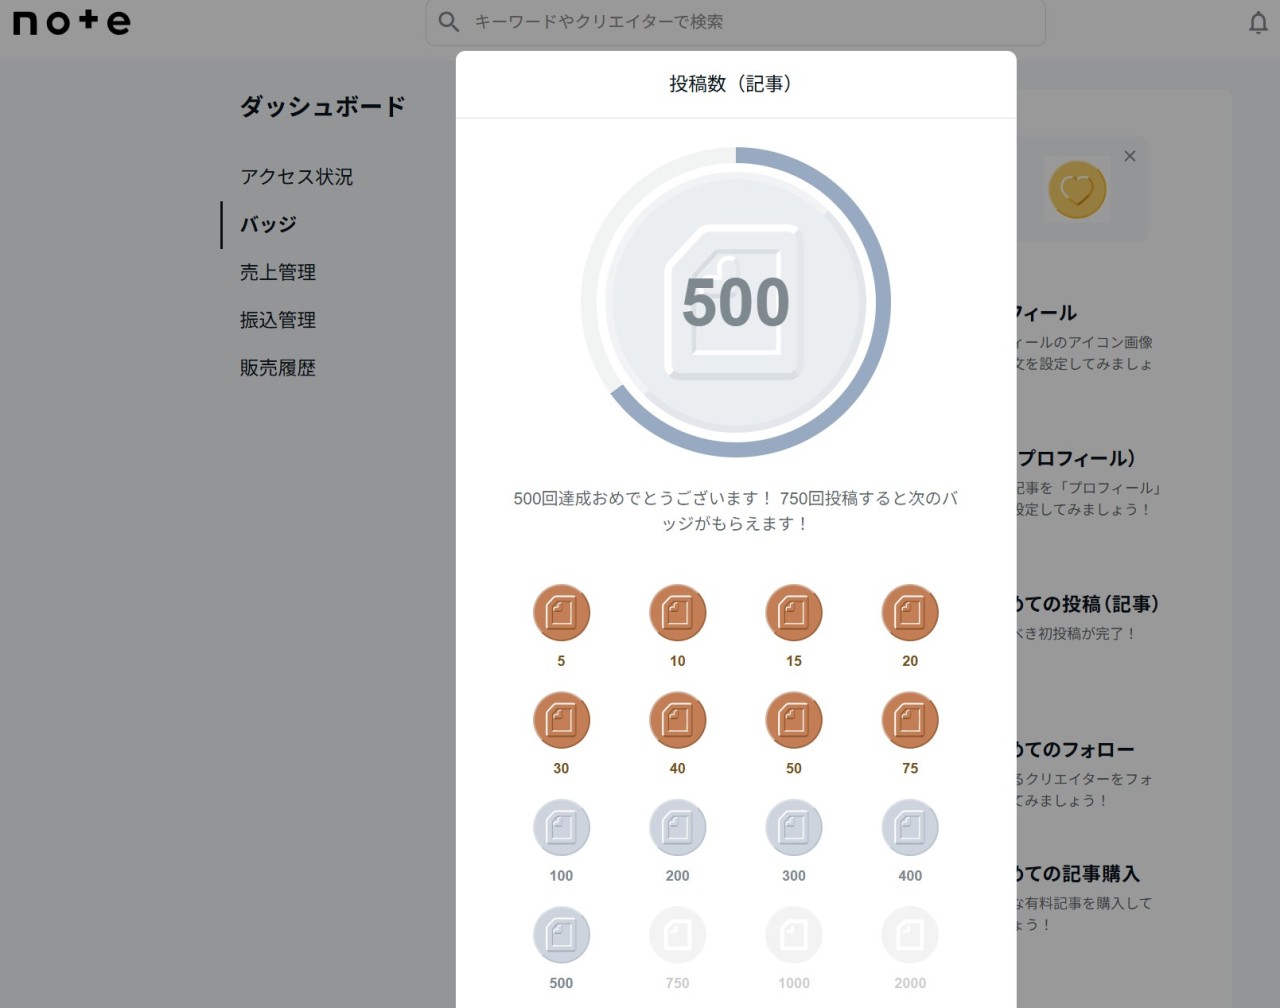Viewport: 1280px width, 1008px height.
Task: Go to 振込管理 section
Action: click(x=277, y=321)
